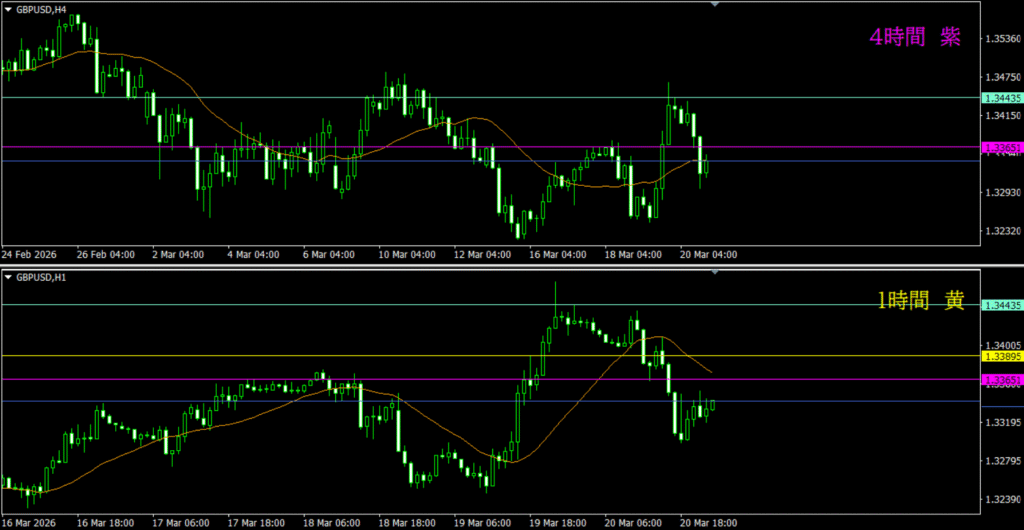
Task: Select the green 1.34435 price tag on H4 chart
Action: tap(1002, 98)
